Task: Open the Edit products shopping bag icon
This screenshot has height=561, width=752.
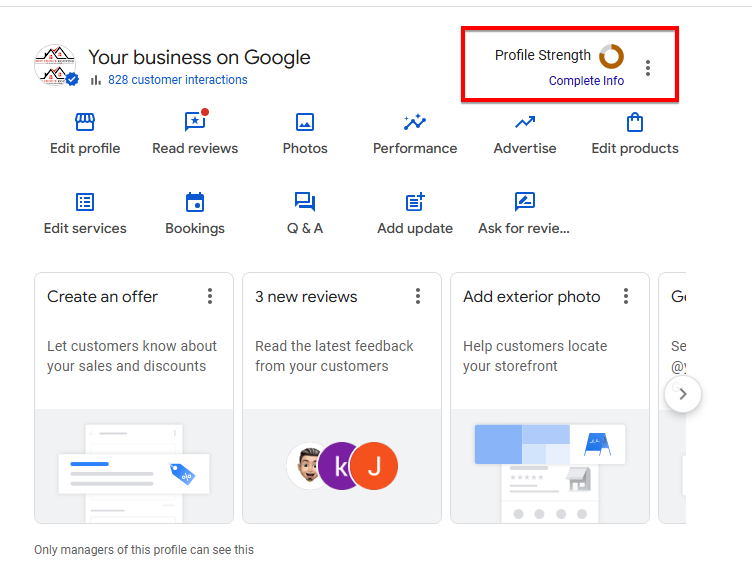Action: 635,123
